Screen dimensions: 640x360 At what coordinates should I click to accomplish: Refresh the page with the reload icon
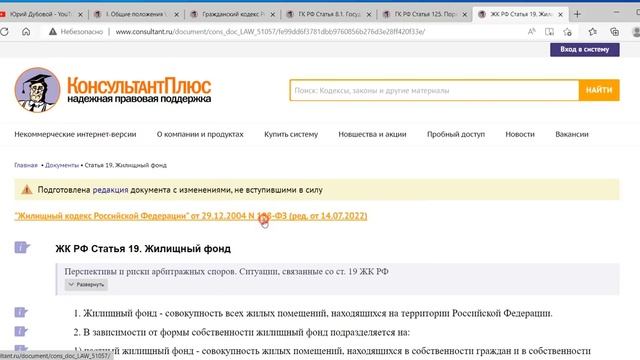pos(4,31)
